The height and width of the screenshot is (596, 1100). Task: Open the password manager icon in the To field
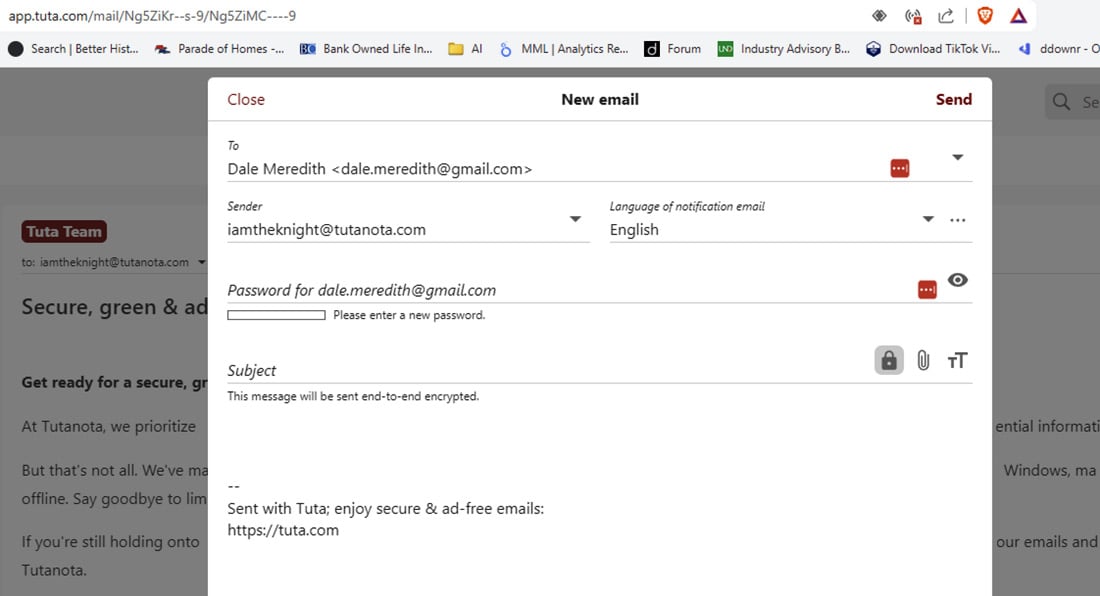click(899, 167)
